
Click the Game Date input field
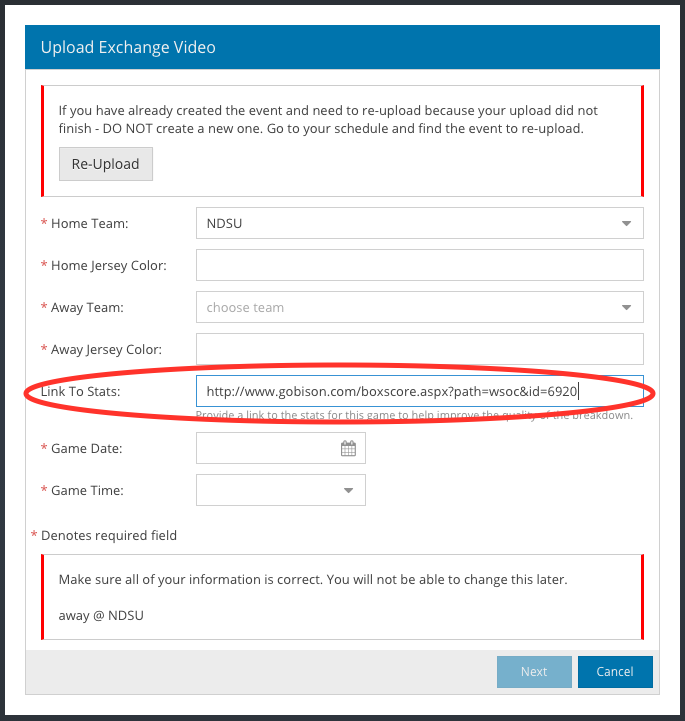pos(281,448)
